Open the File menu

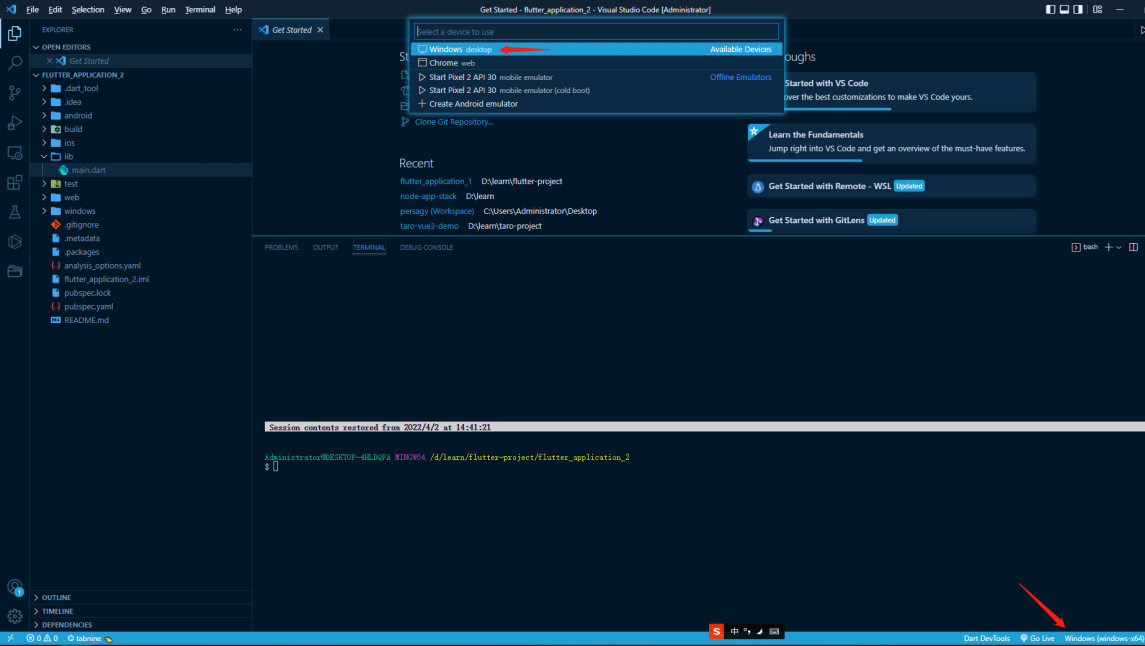tap(32, 9)
